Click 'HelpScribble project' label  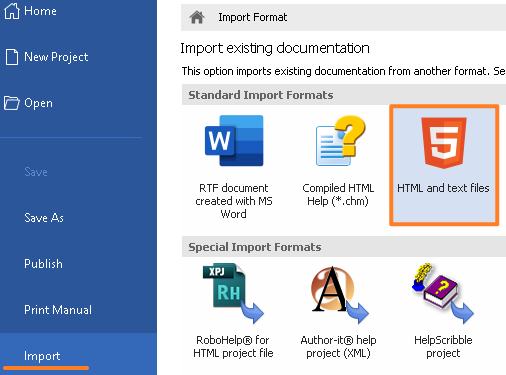click(x=443, y=347)
